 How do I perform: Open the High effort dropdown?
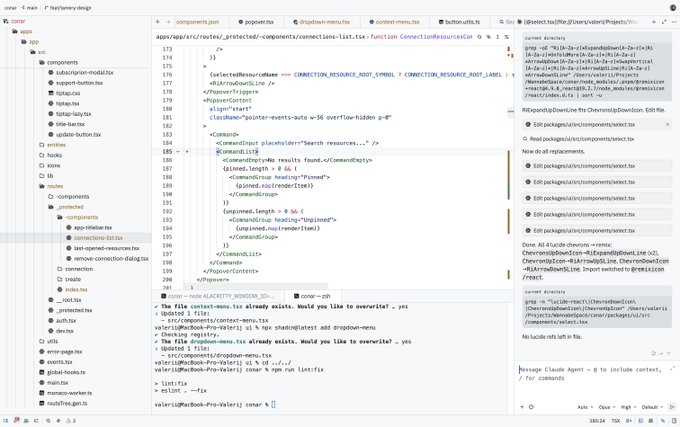pyautogui.click(x=628, y=407)
